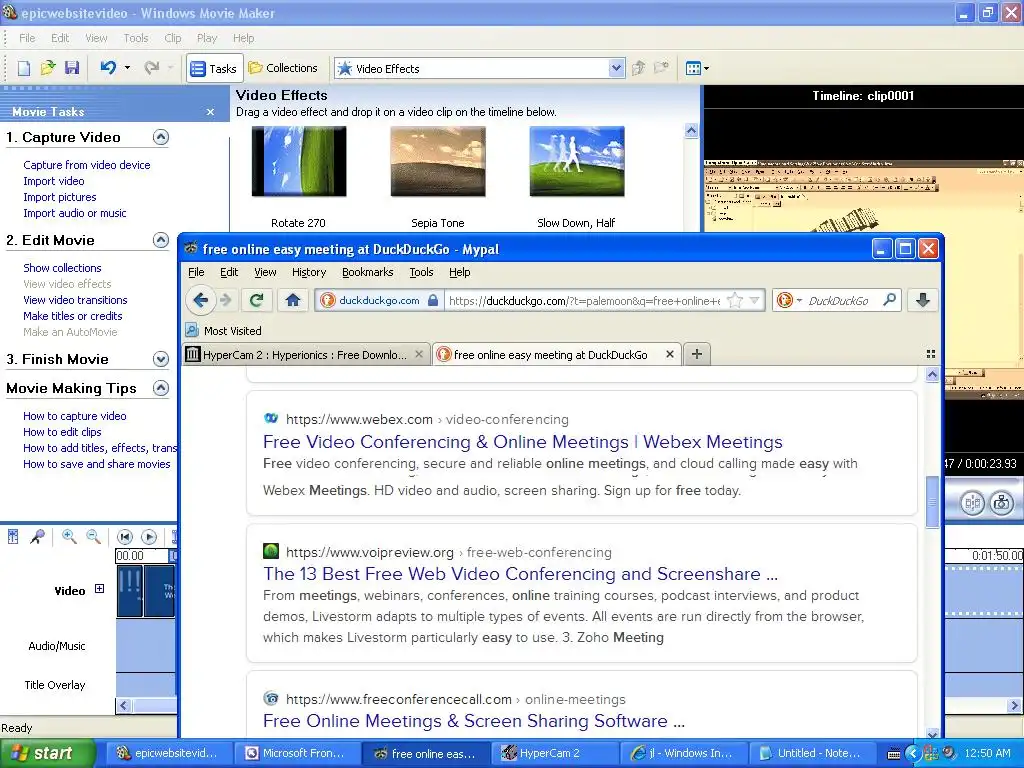Open How to edit clips tip

coord(62,432)
